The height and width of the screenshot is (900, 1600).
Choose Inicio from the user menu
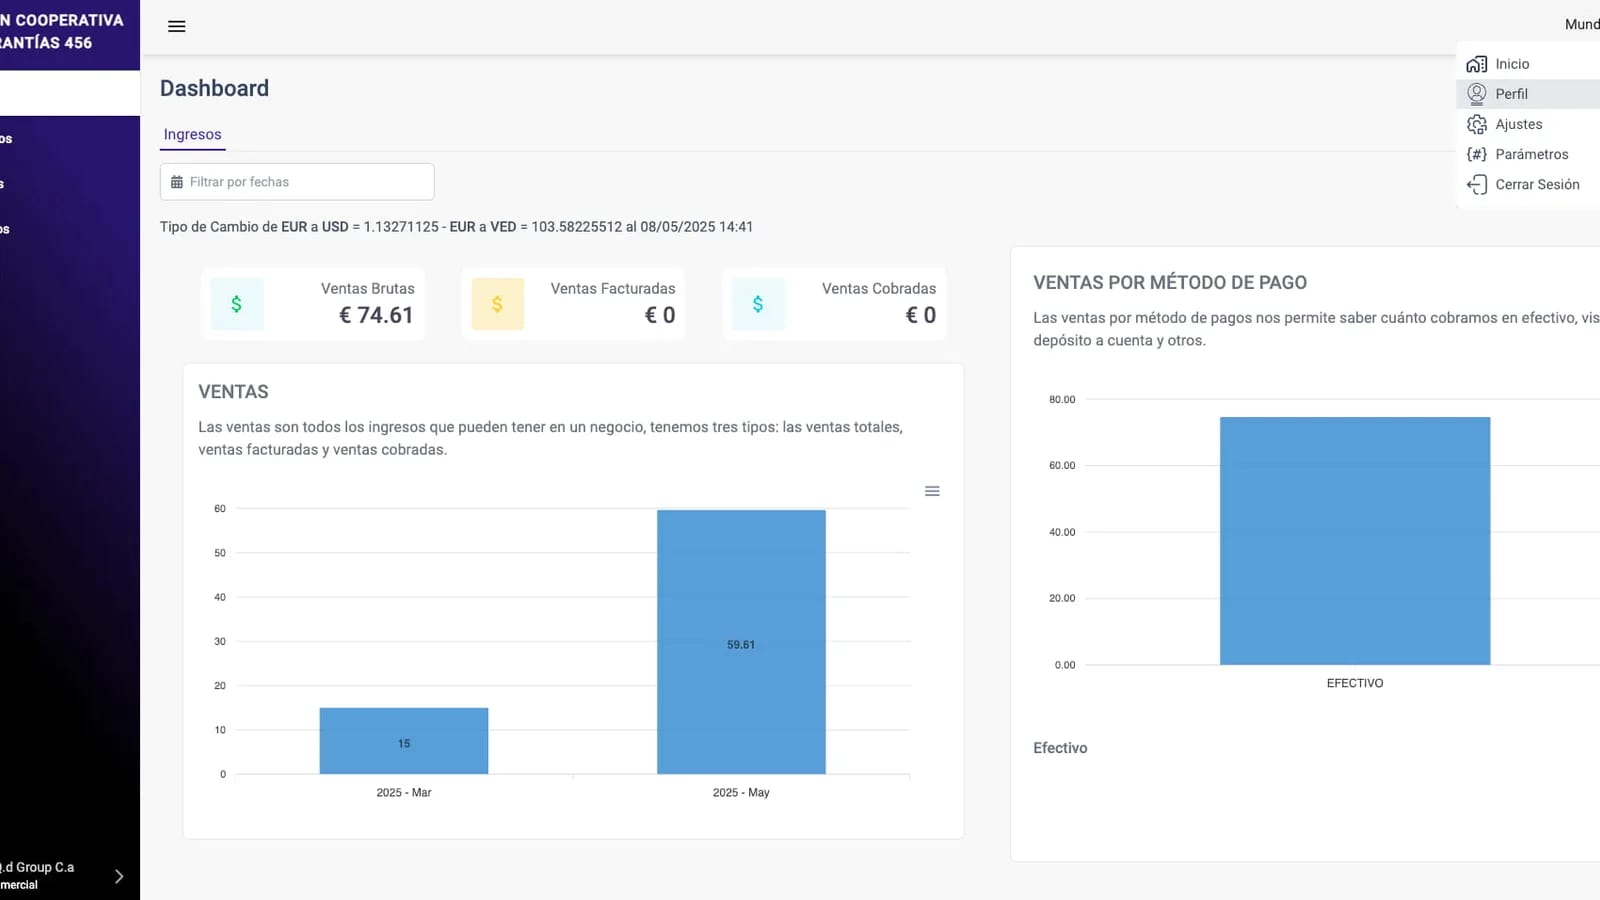pyautogui.click(x=1528, y=64)
